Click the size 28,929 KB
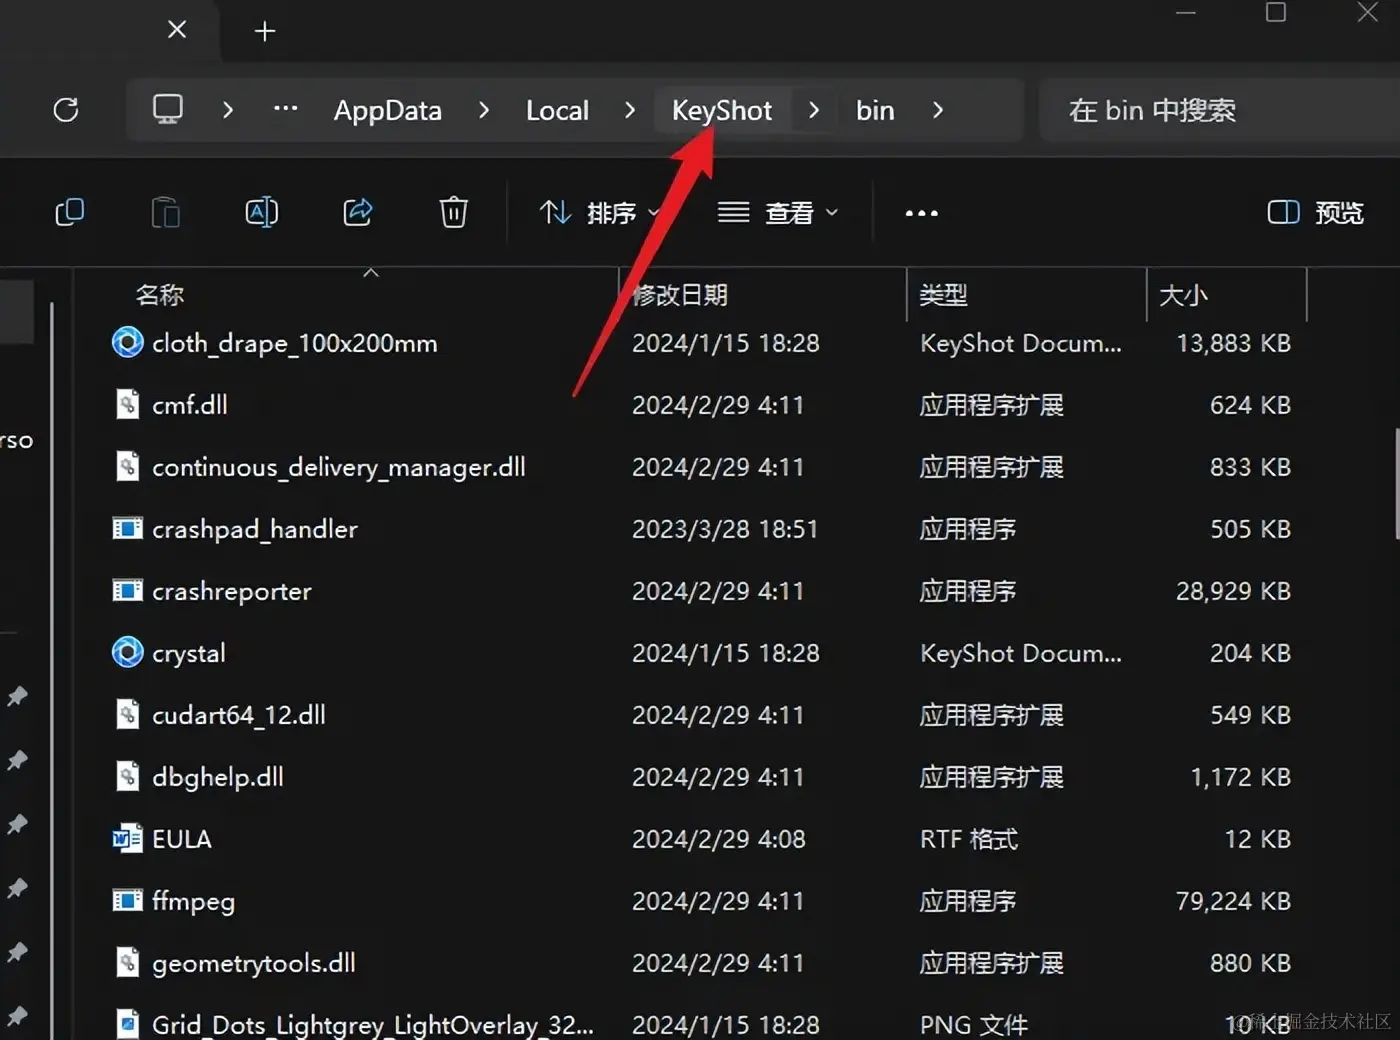Screen dimensions: 1400x1040 click(x=1233, y=591)
